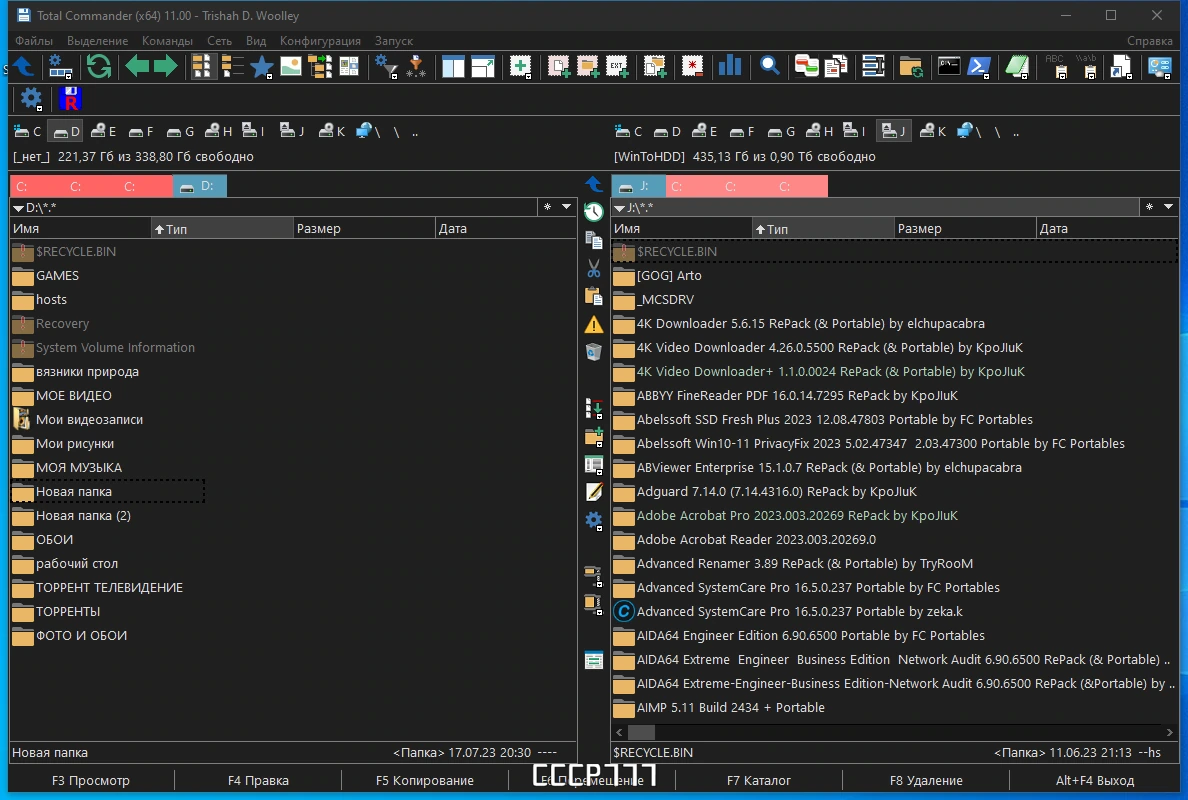This screenshot has width=1188, height=800.
Task: Click the green refresh arrows toolbar icon
Action: click(x=98, y=67)
